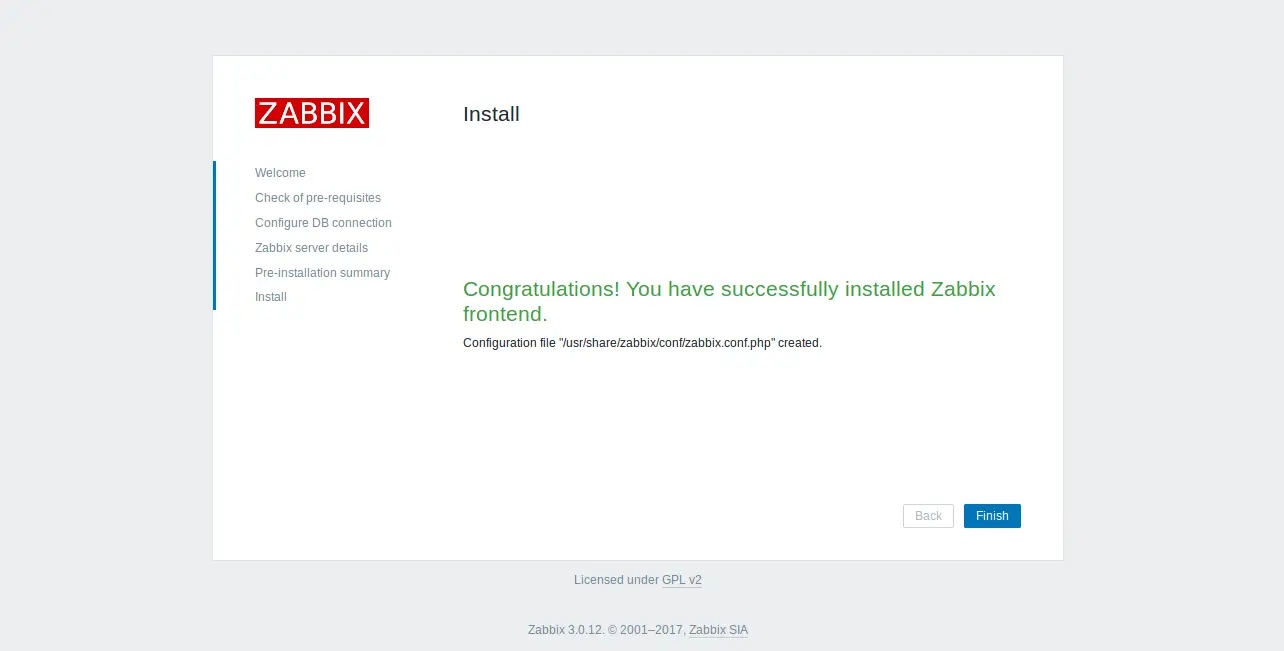The image size is (1284, 651).
Task: Click the Zabbix 3.0.12 version text
Action: [x=566, y=630]
